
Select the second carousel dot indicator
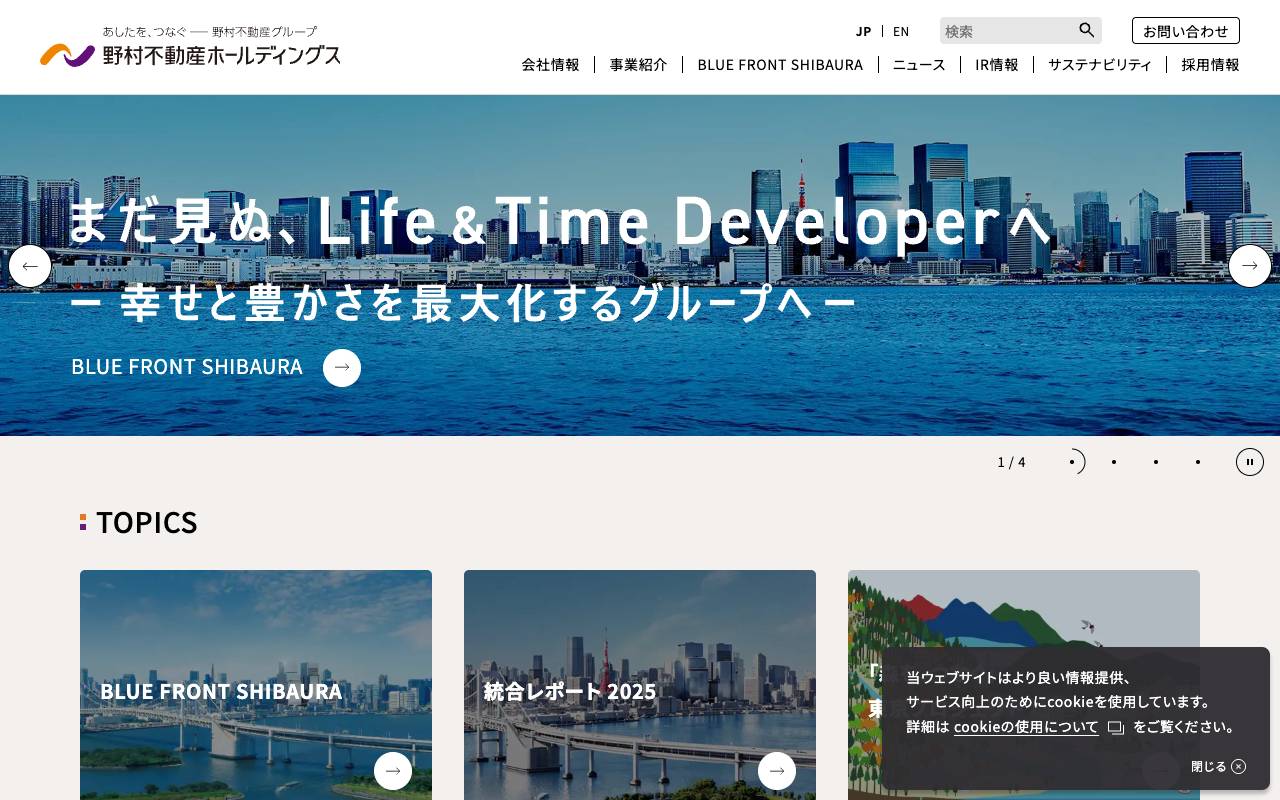pos(1114,462)
